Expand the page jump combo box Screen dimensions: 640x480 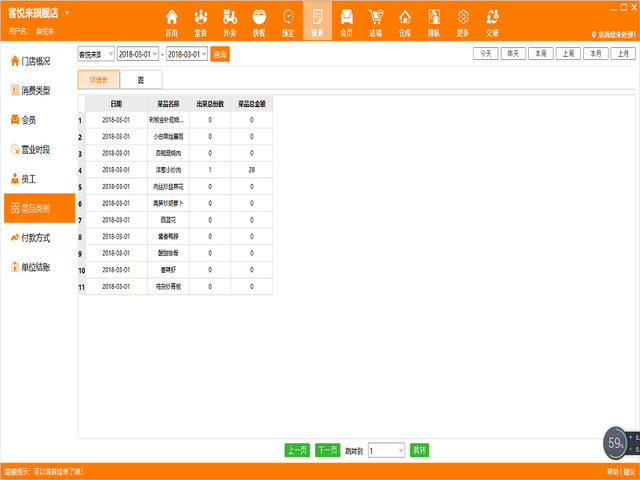[x=401, y=451]
